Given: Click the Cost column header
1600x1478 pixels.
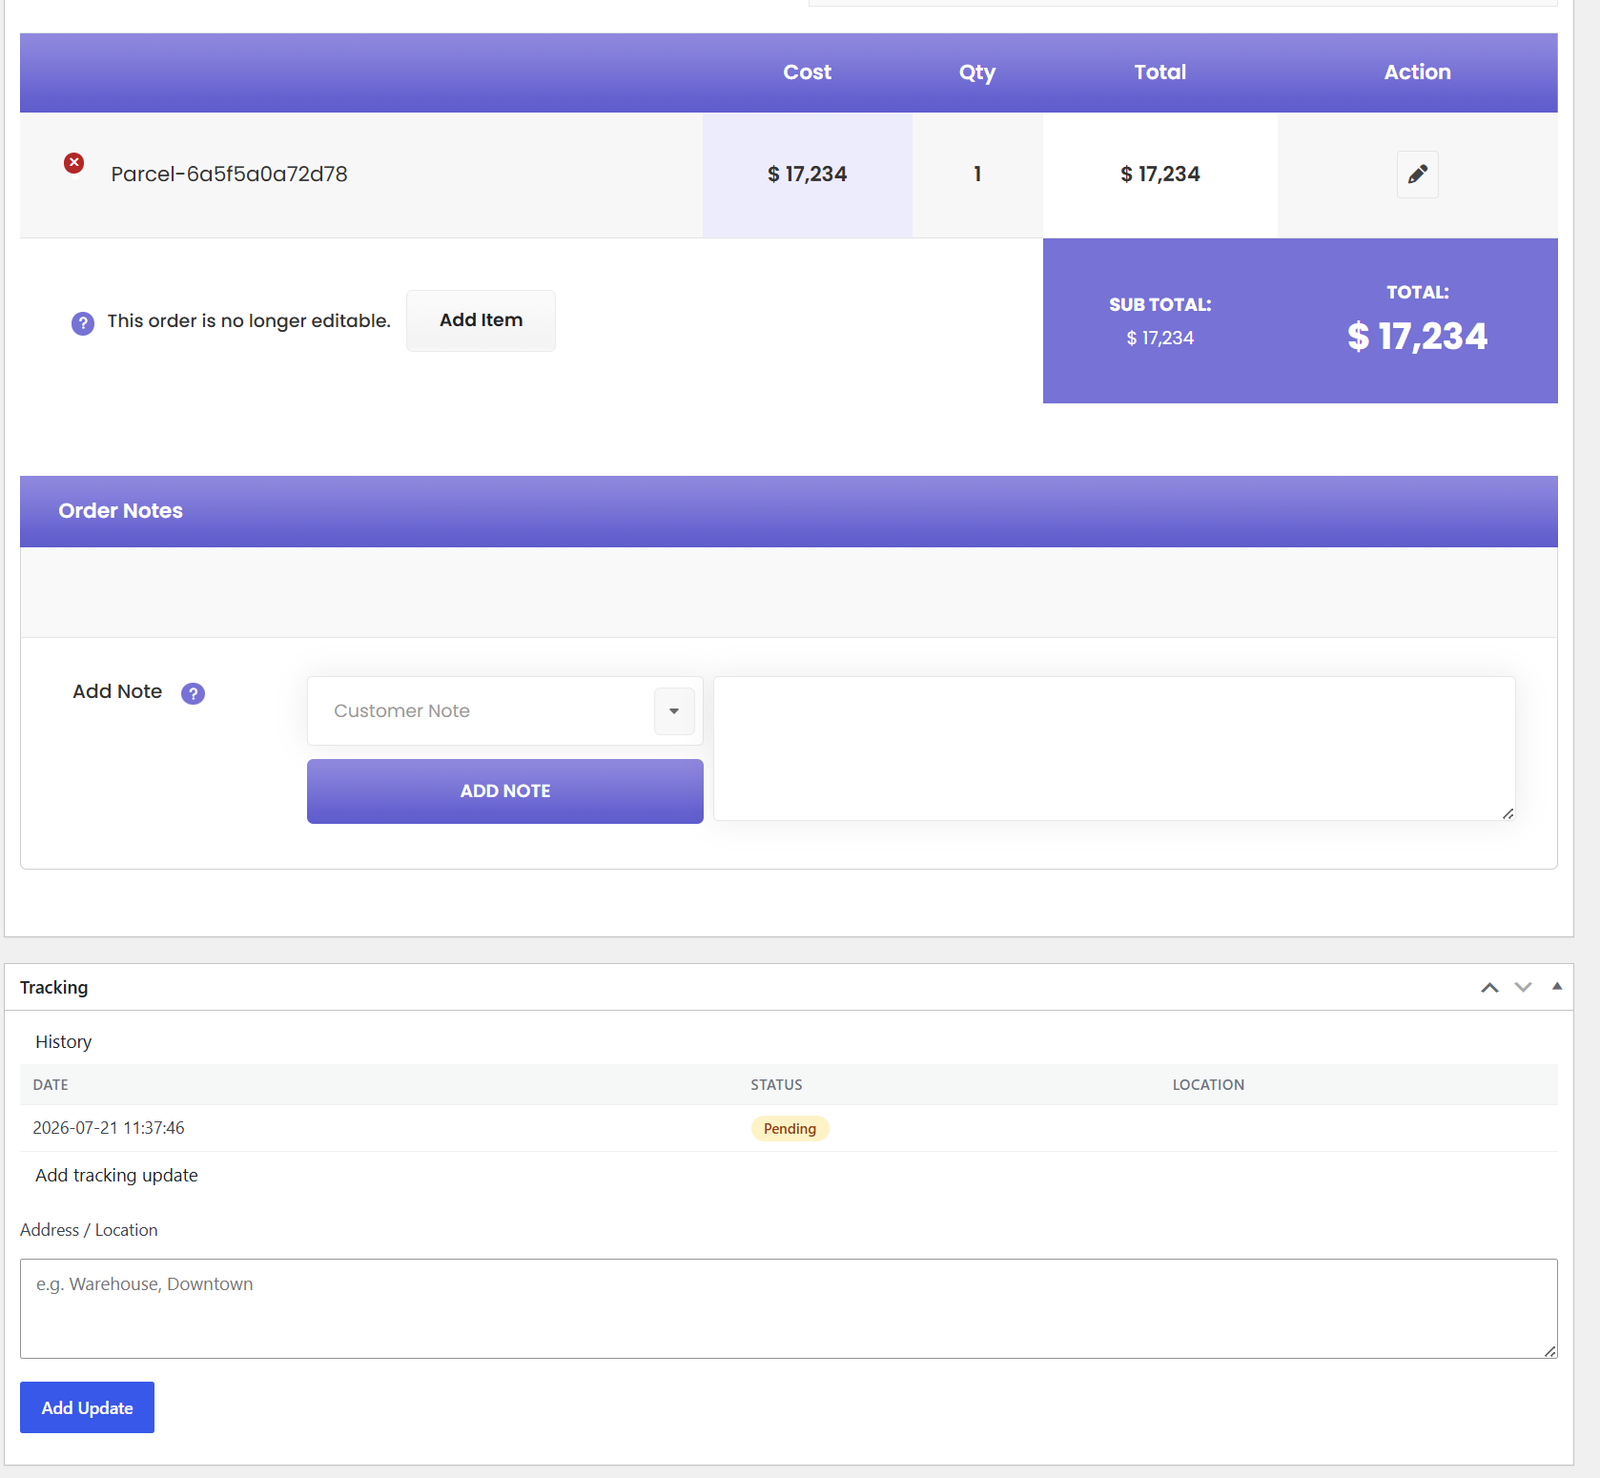Looking at the screenshot, I should (x=807, y=72).
